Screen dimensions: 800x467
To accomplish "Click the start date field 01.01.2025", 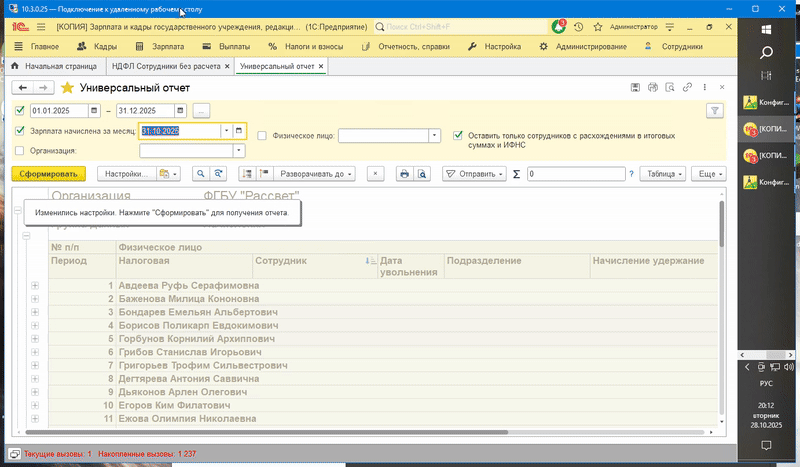I will (59, 111).
